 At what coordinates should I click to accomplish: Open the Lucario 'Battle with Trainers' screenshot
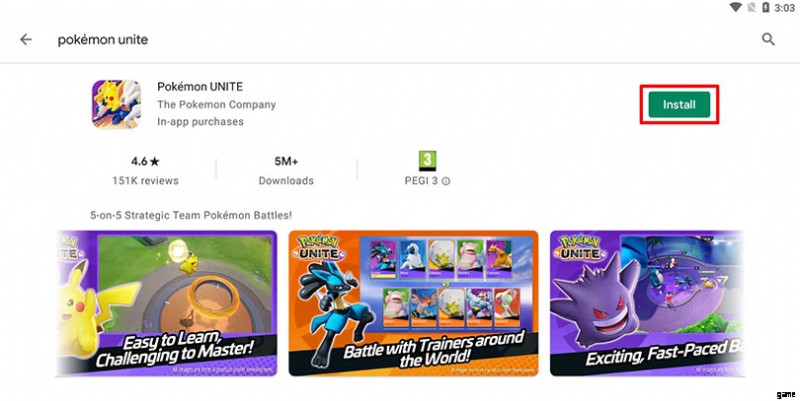point(413,304)
